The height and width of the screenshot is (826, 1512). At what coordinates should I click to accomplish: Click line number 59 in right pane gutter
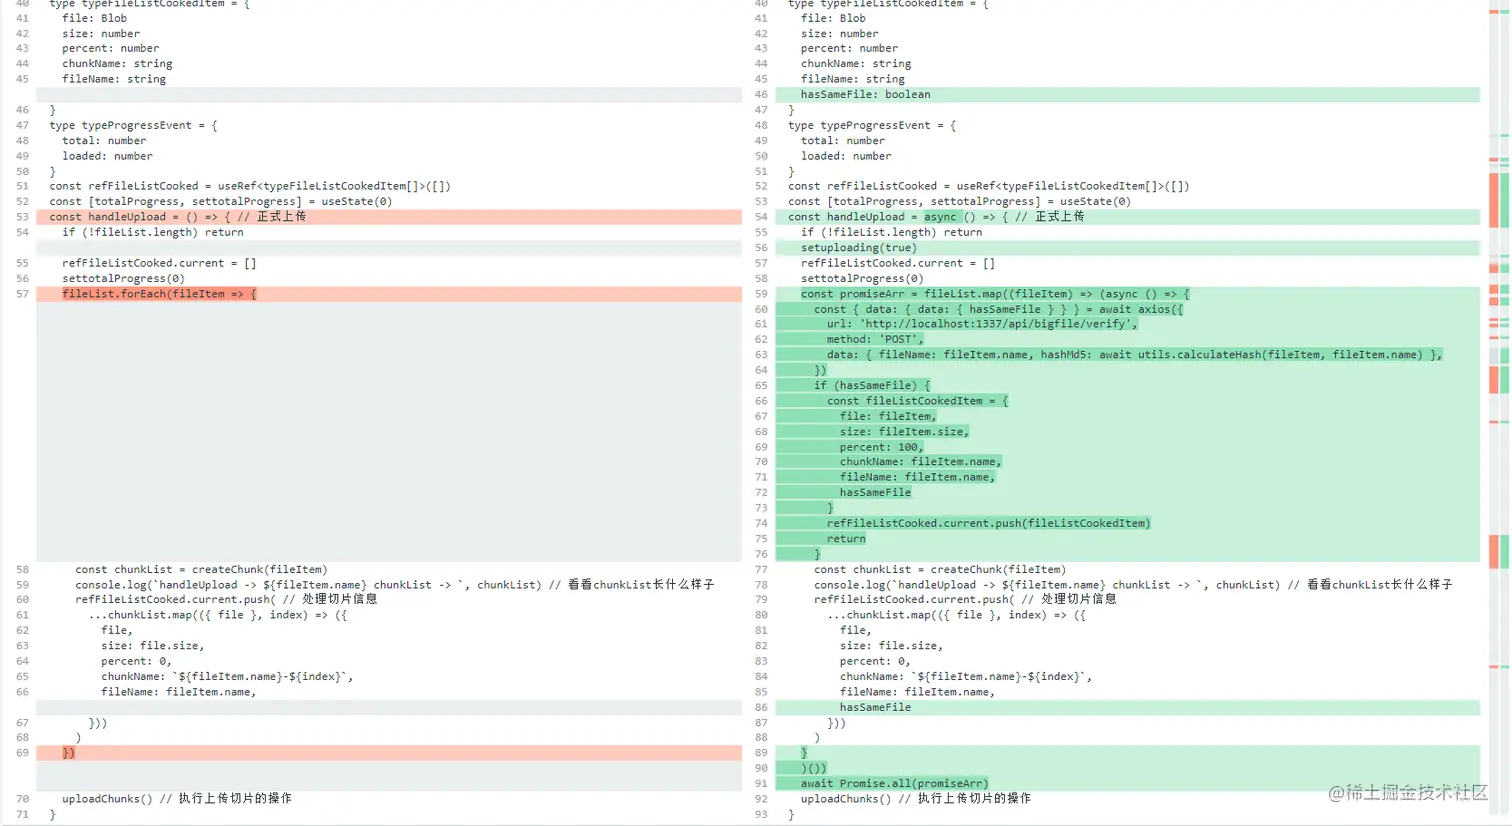(x=761, y=294)
